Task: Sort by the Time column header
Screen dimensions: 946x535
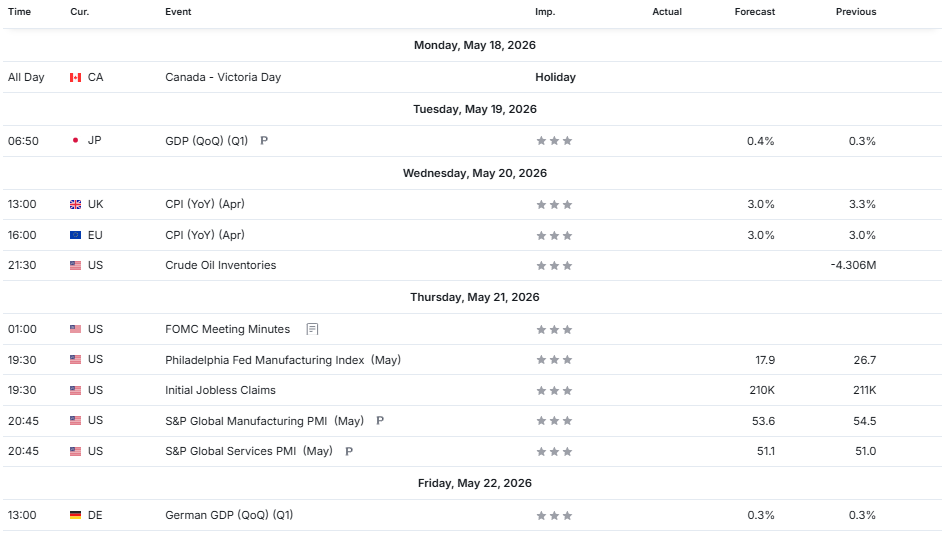Action: [19, 12]
